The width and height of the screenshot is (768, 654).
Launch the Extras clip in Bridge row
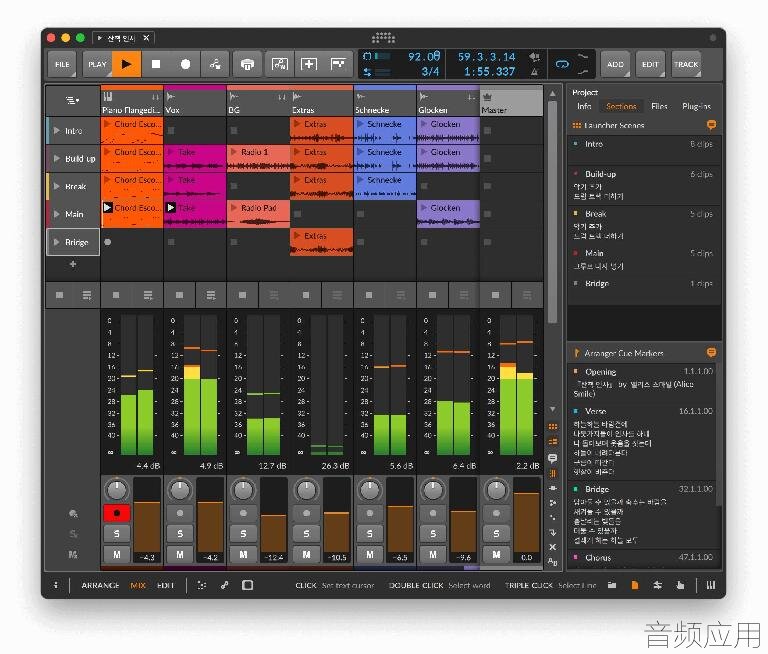pos(297,236)
